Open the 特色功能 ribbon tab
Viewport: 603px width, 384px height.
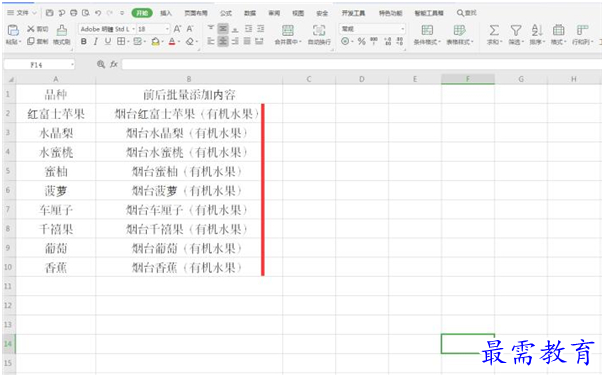coord(390,13)
